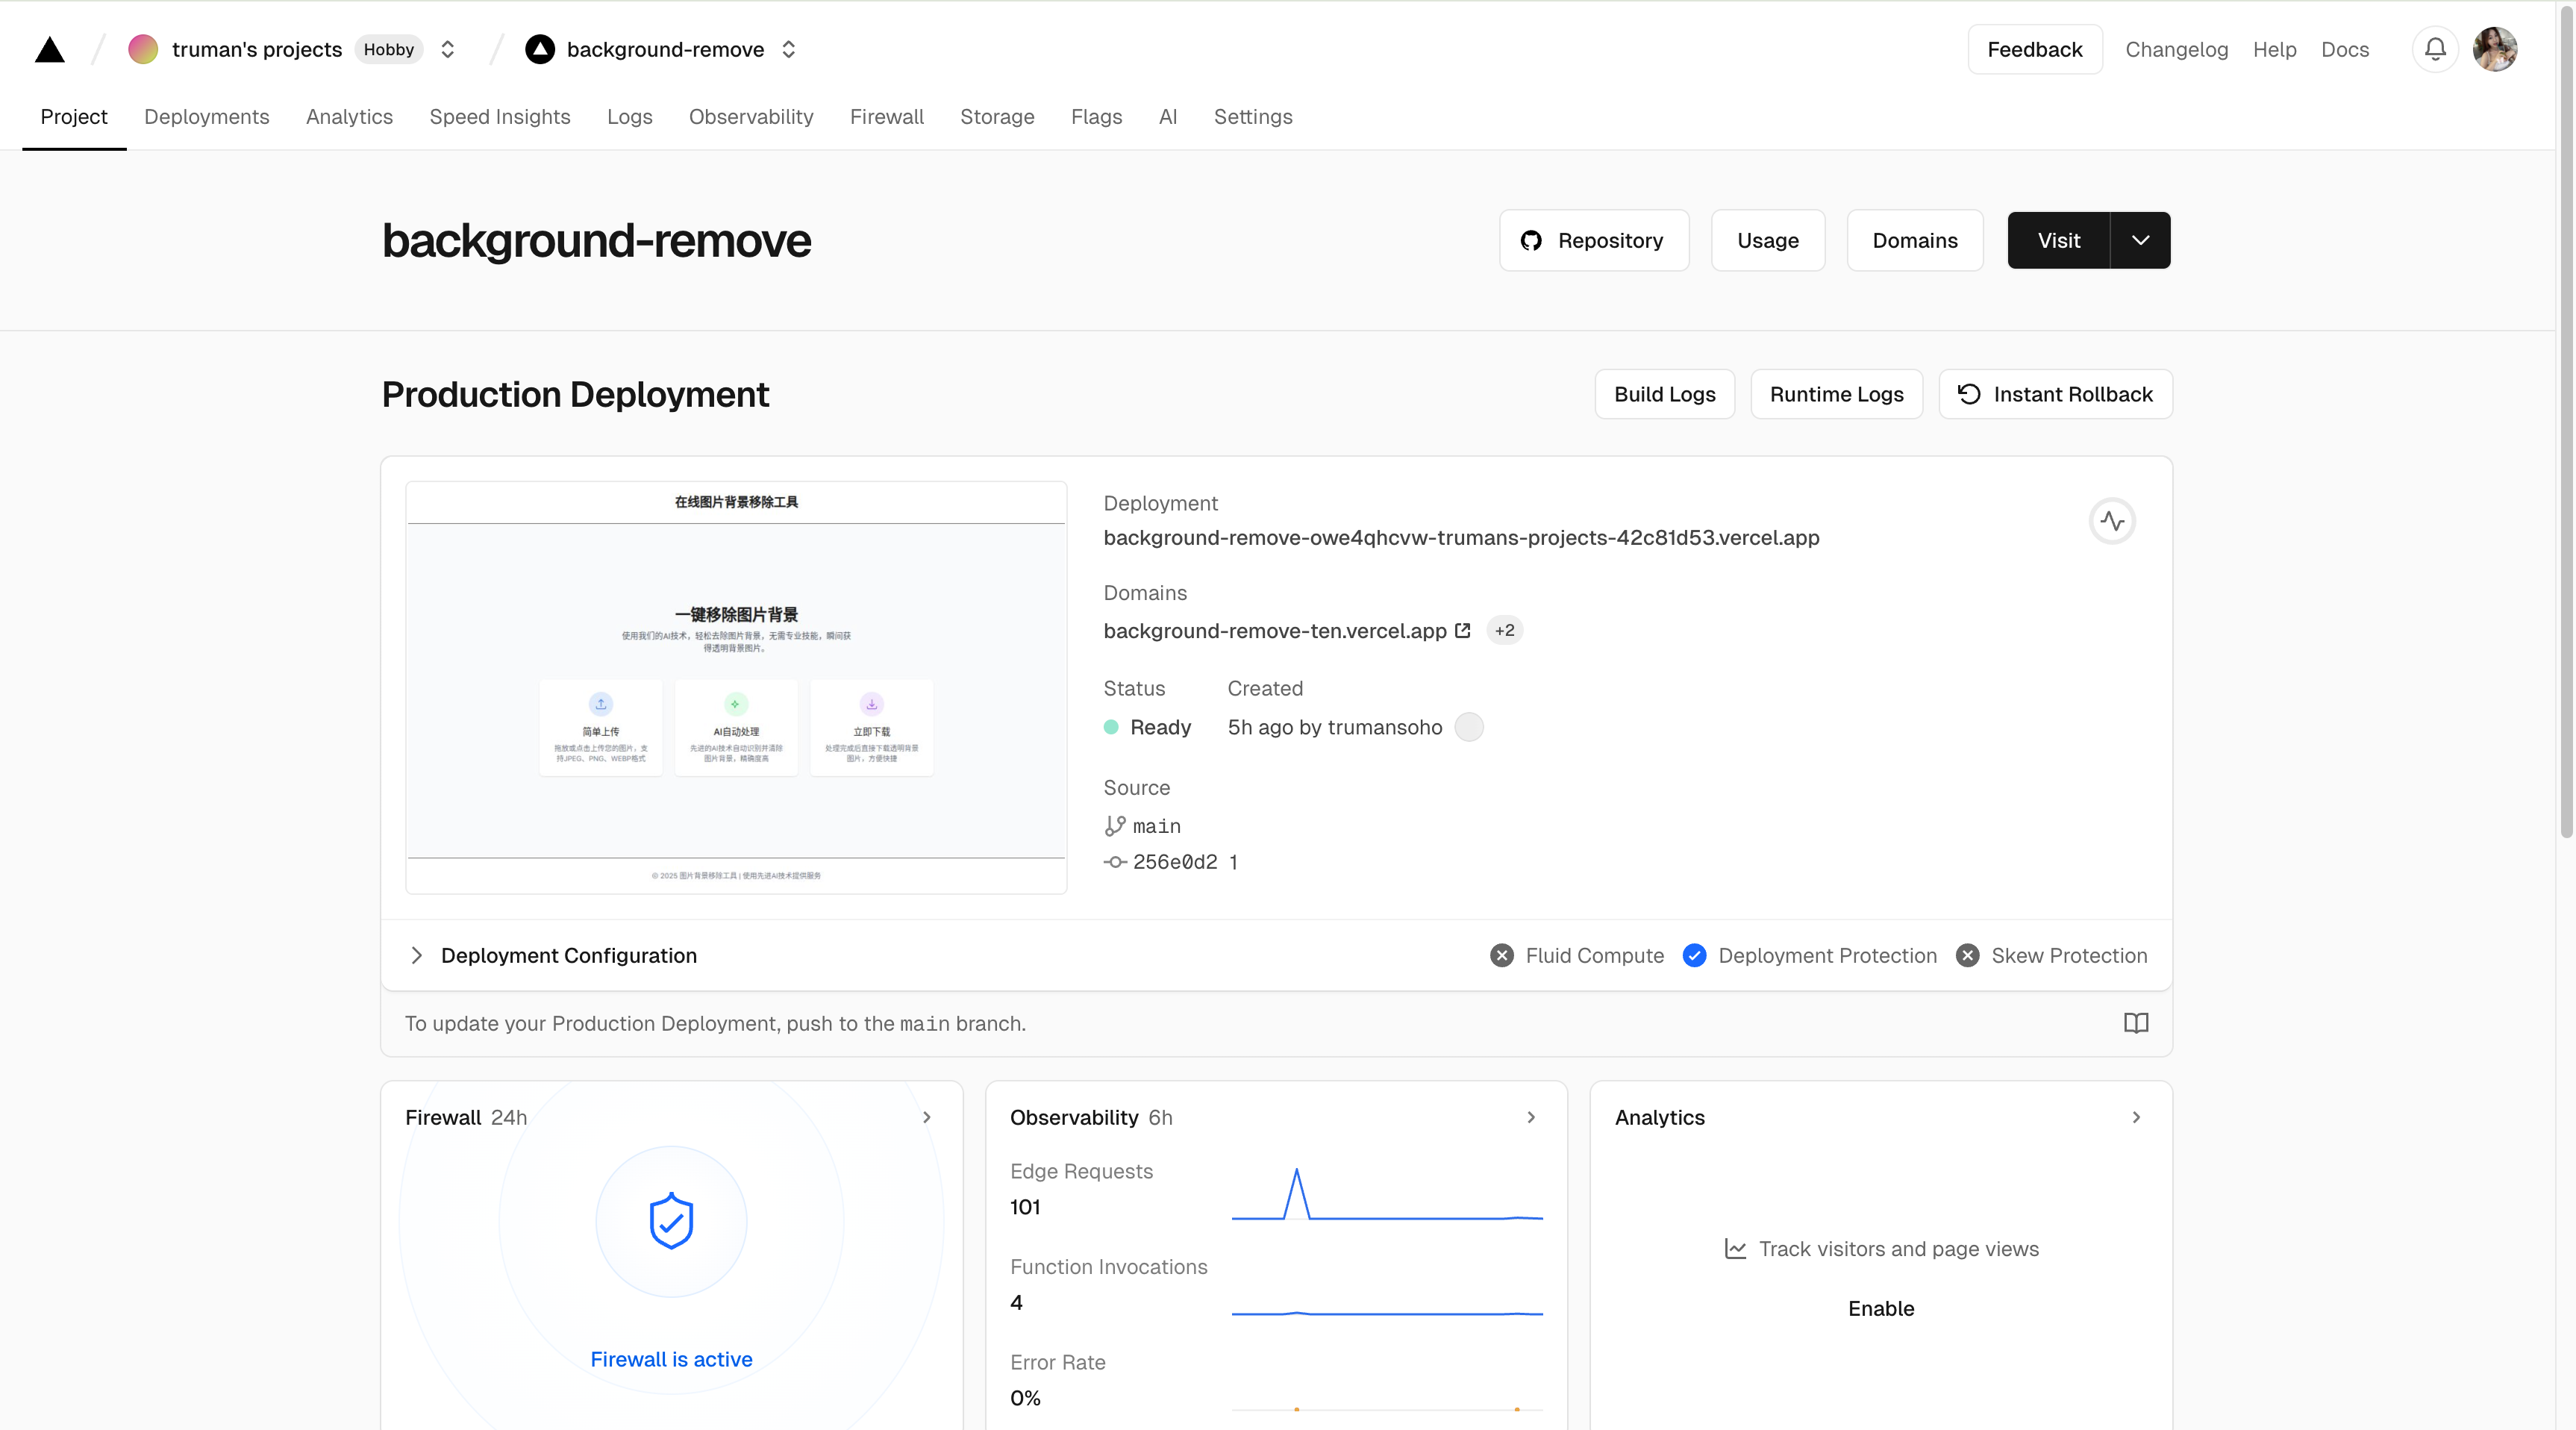Open the user profile avatar menu
Viewport: 2576px width, 1430px height.
2495,49
